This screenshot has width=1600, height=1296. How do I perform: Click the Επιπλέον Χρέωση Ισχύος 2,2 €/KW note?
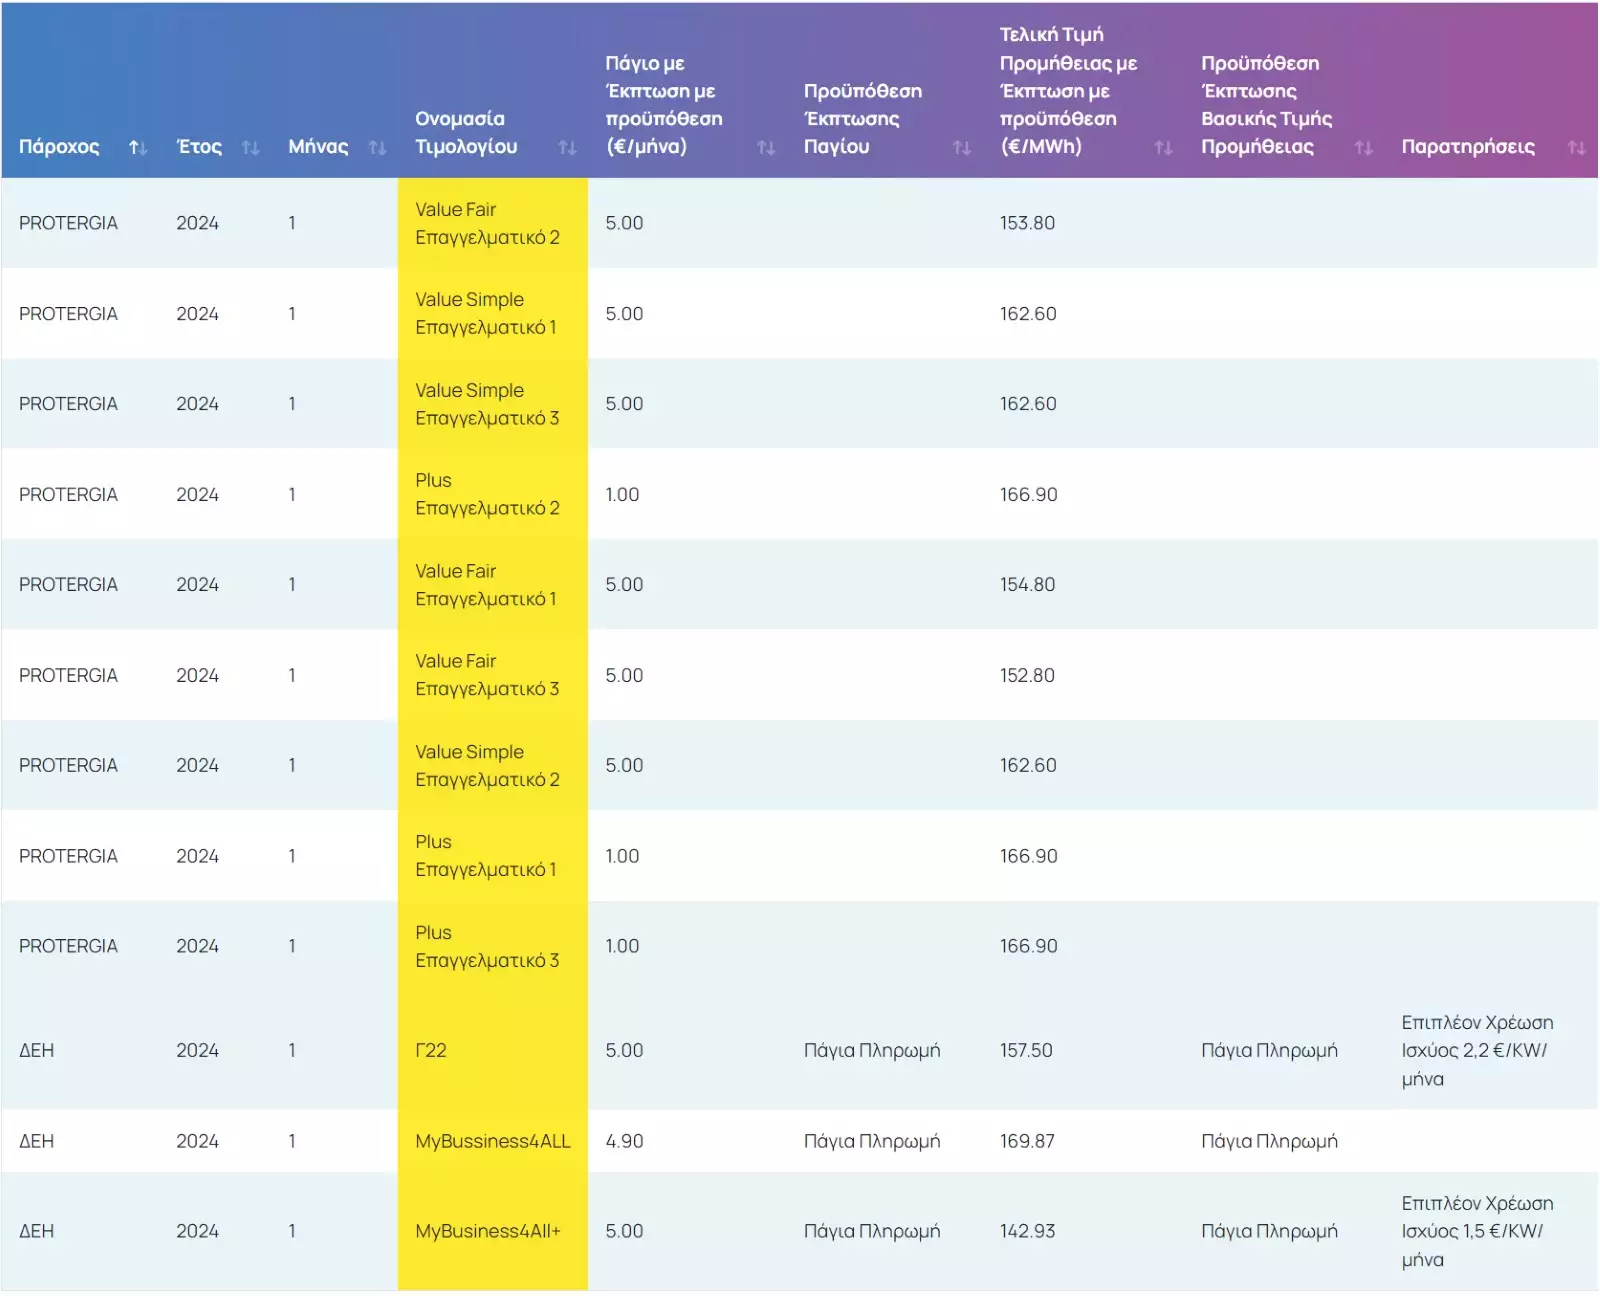1476,1051
